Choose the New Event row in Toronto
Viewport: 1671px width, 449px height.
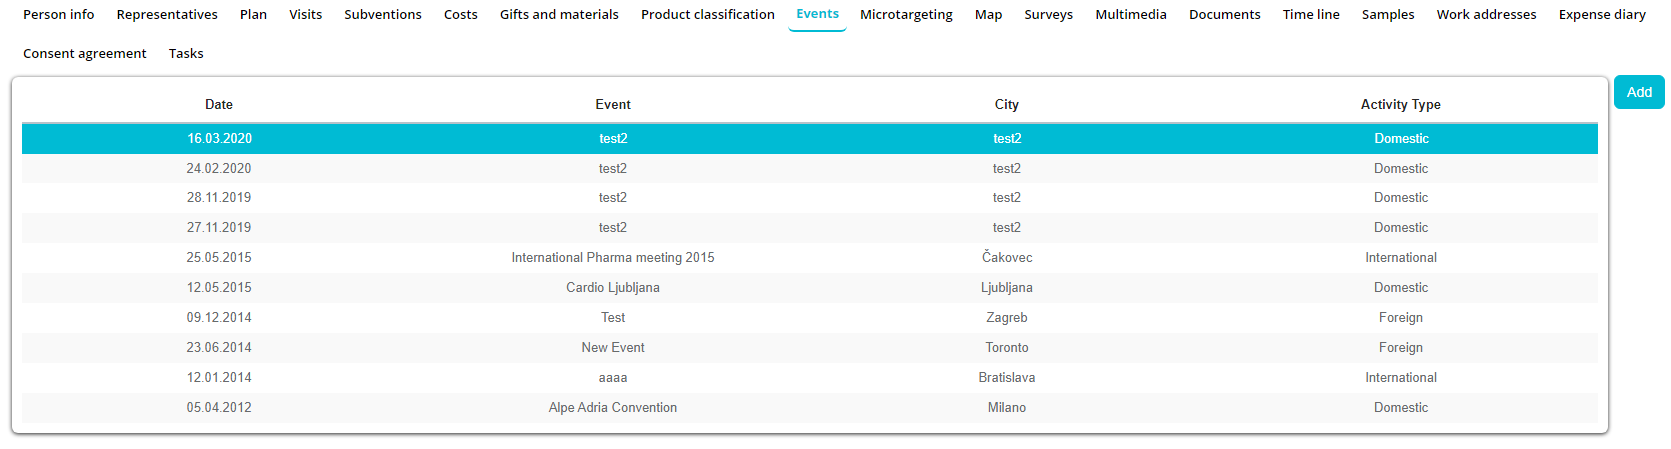pyautogui.click(x=612, y=348)
